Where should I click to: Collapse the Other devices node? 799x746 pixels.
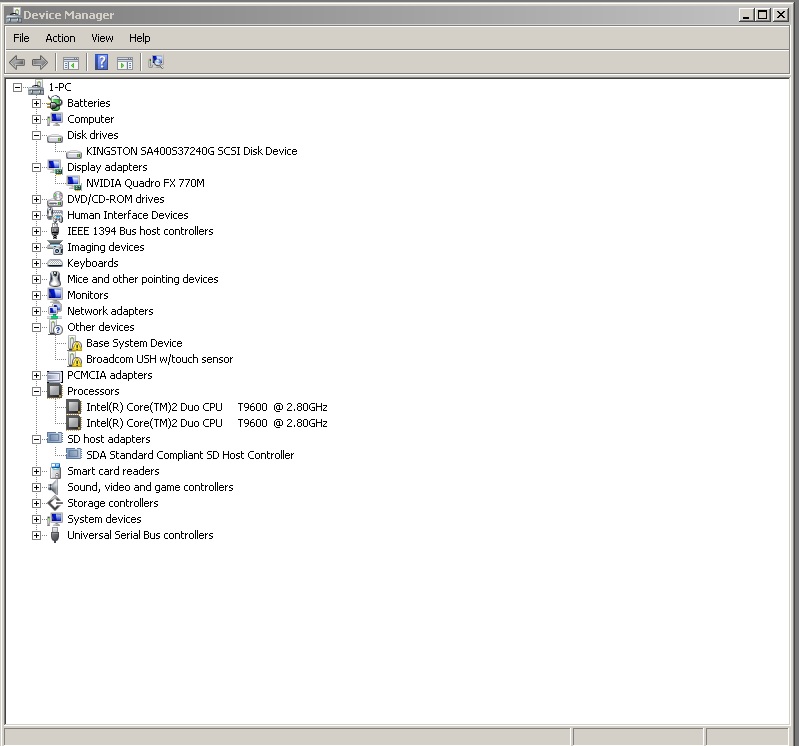pos(36,327)
